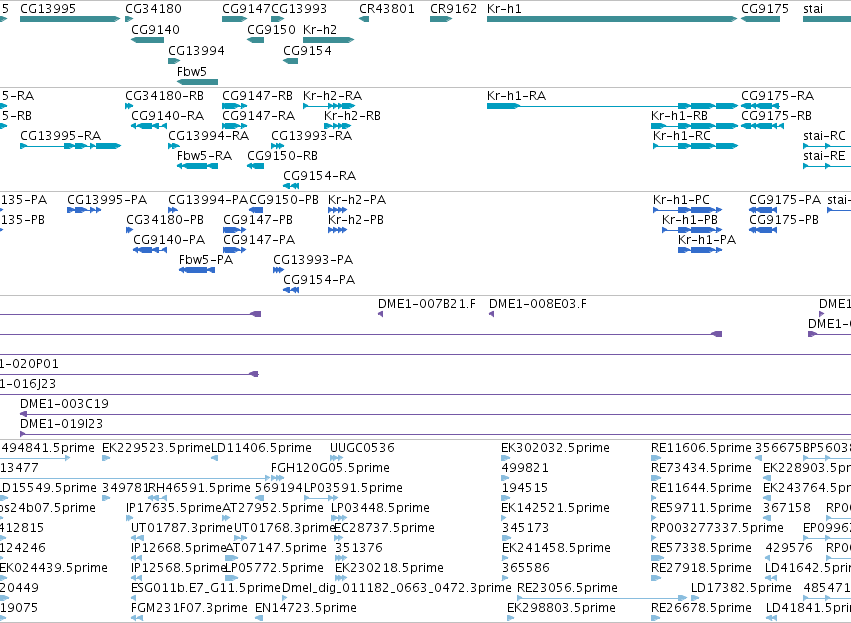
Task: Click the FGH120G05.5prime EST label
Action: pos(331,468)
